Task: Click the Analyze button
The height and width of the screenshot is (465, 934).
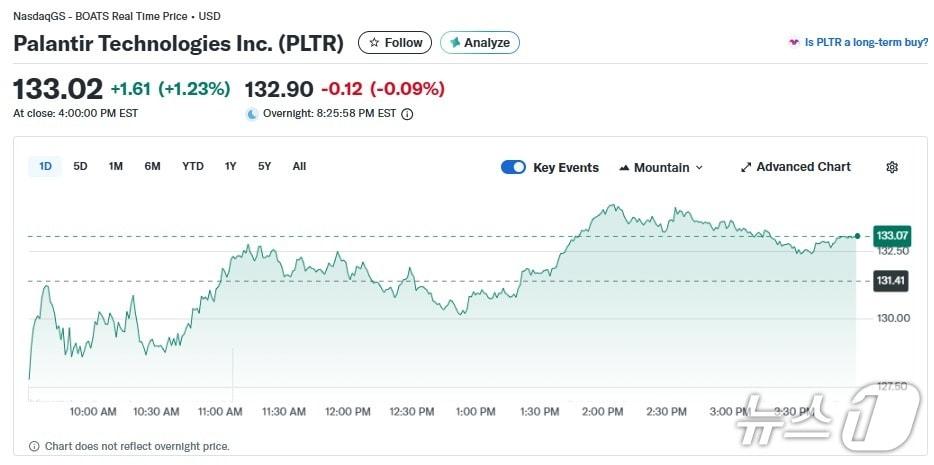Action: 480,43
